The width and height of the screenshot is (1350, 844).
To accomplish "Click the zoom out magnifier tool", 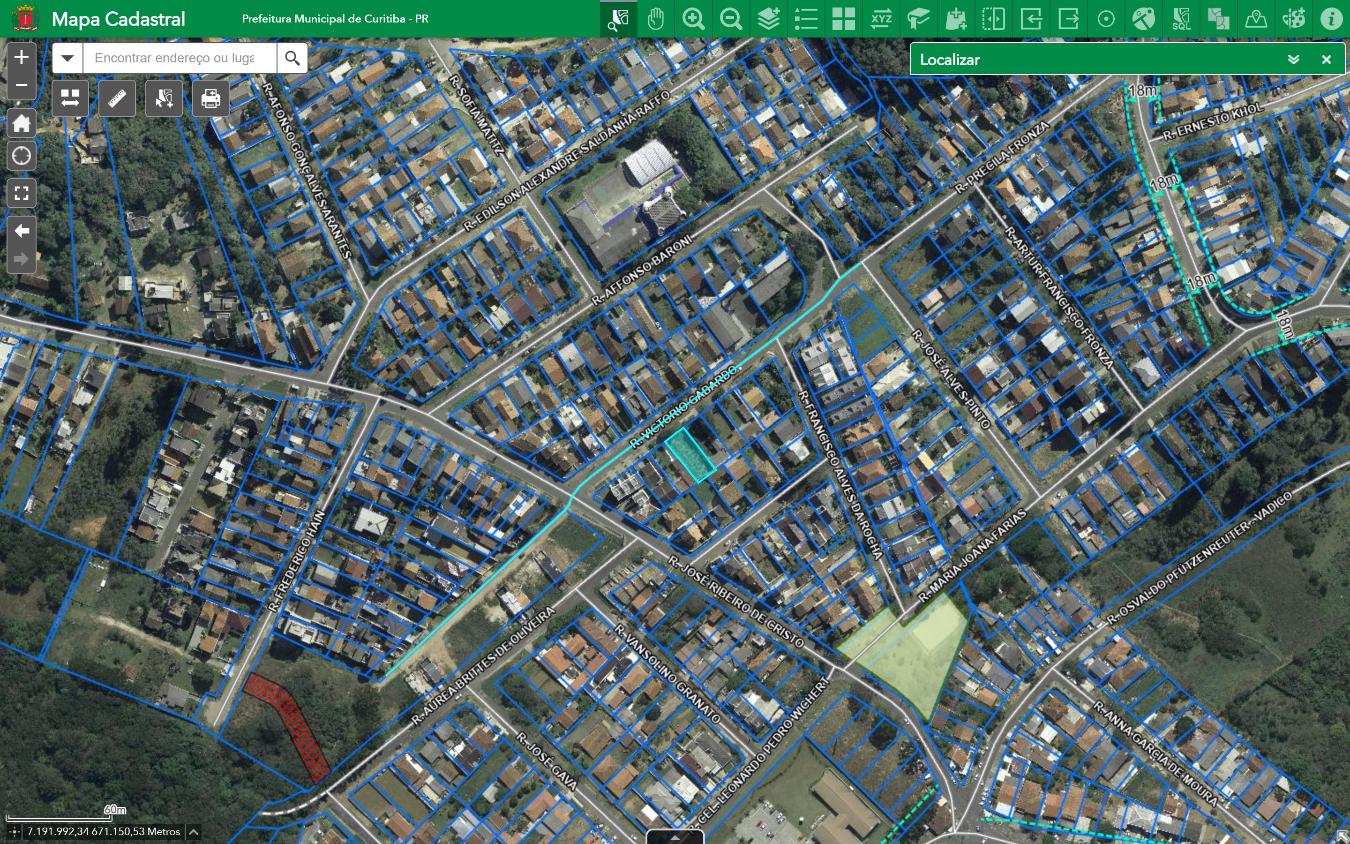I will tap(731, 19).
